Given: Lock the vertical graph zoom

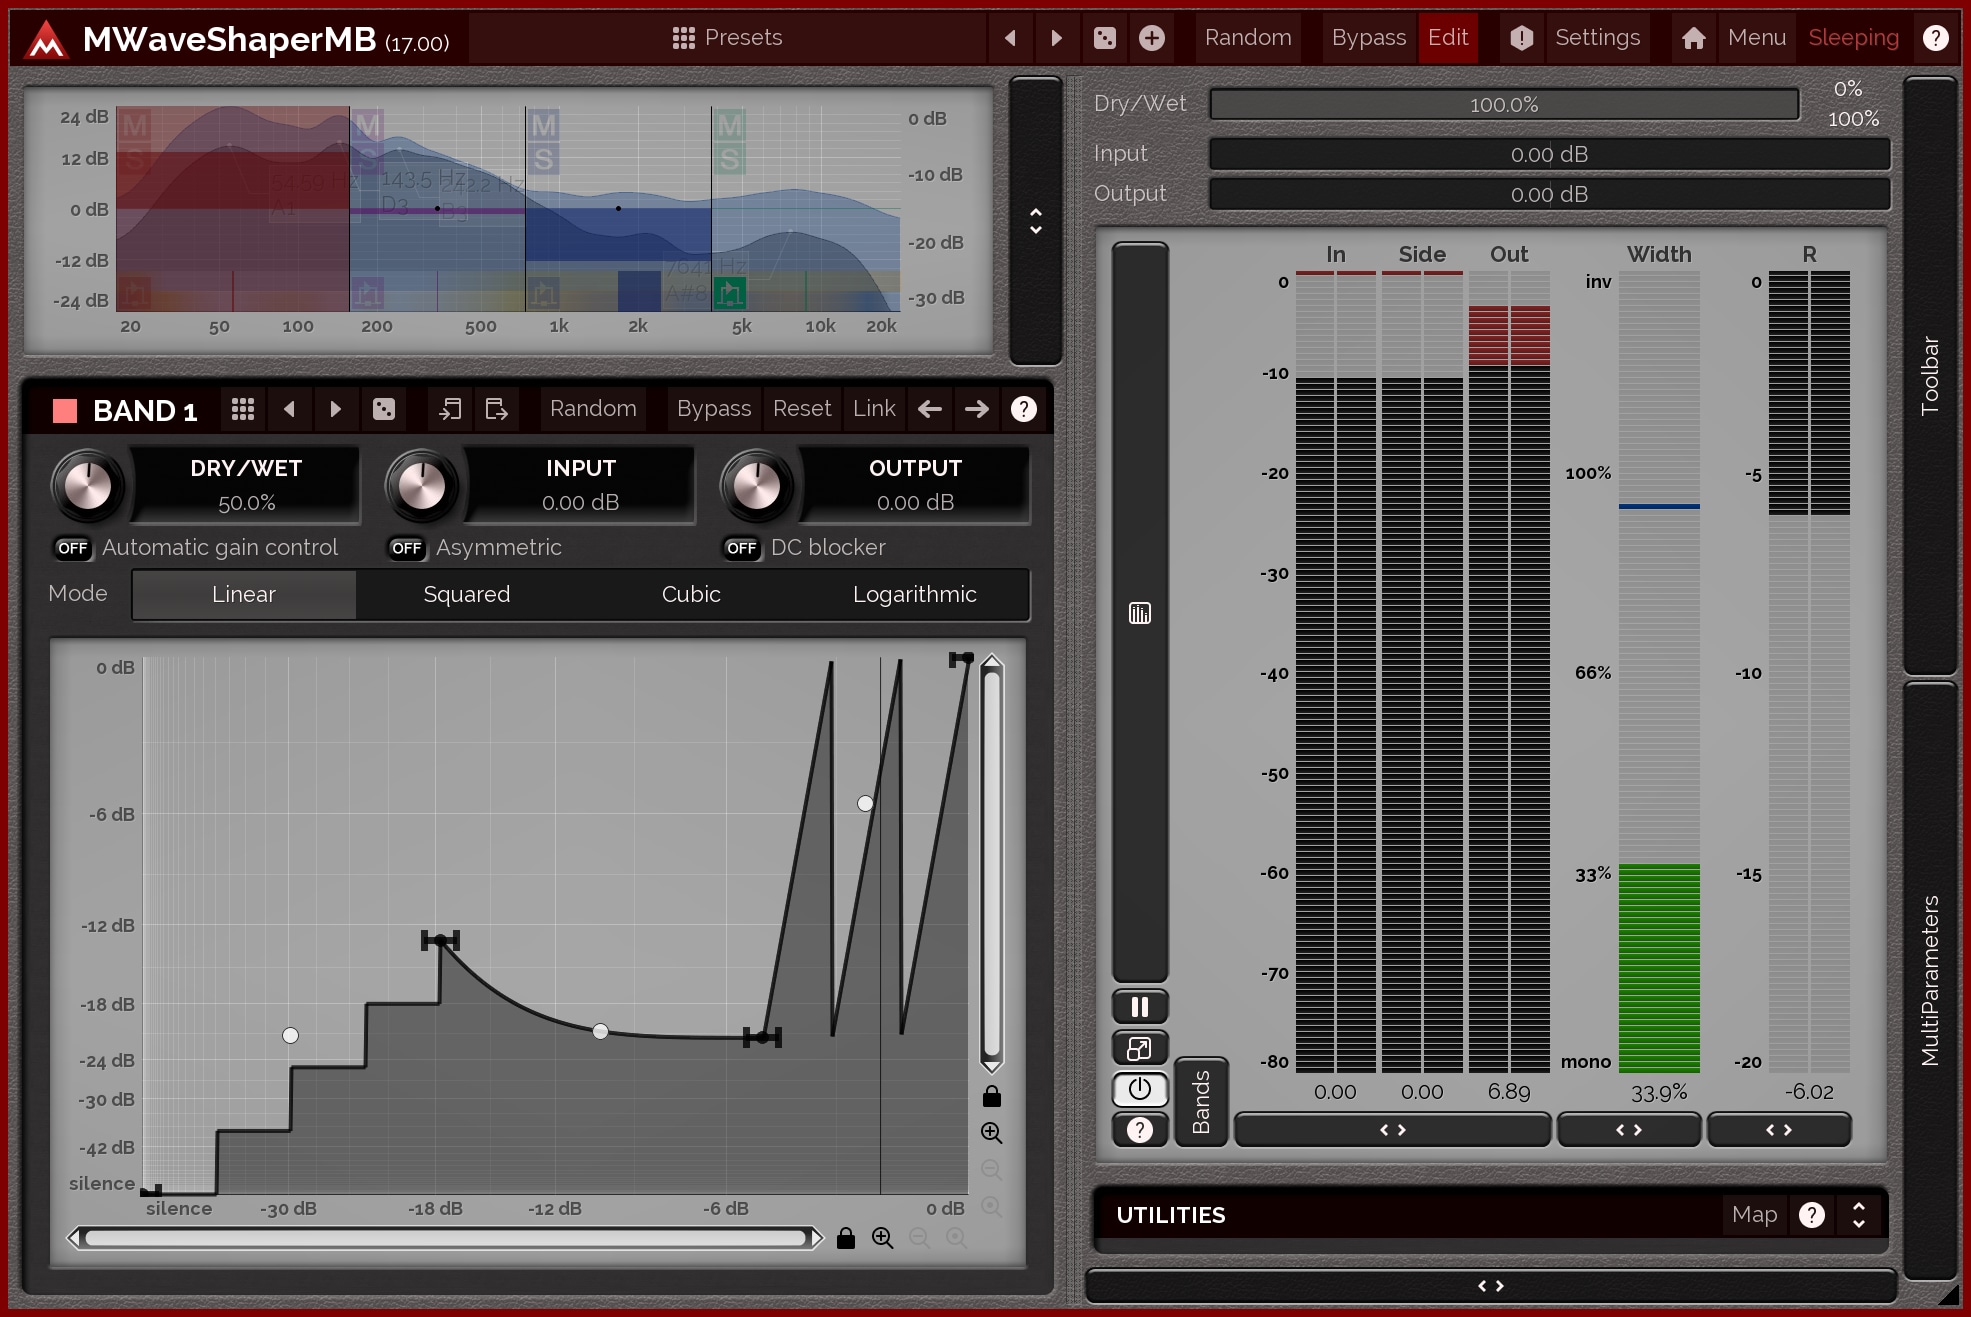Looking at the screenshot, I should coord(991,1097).
